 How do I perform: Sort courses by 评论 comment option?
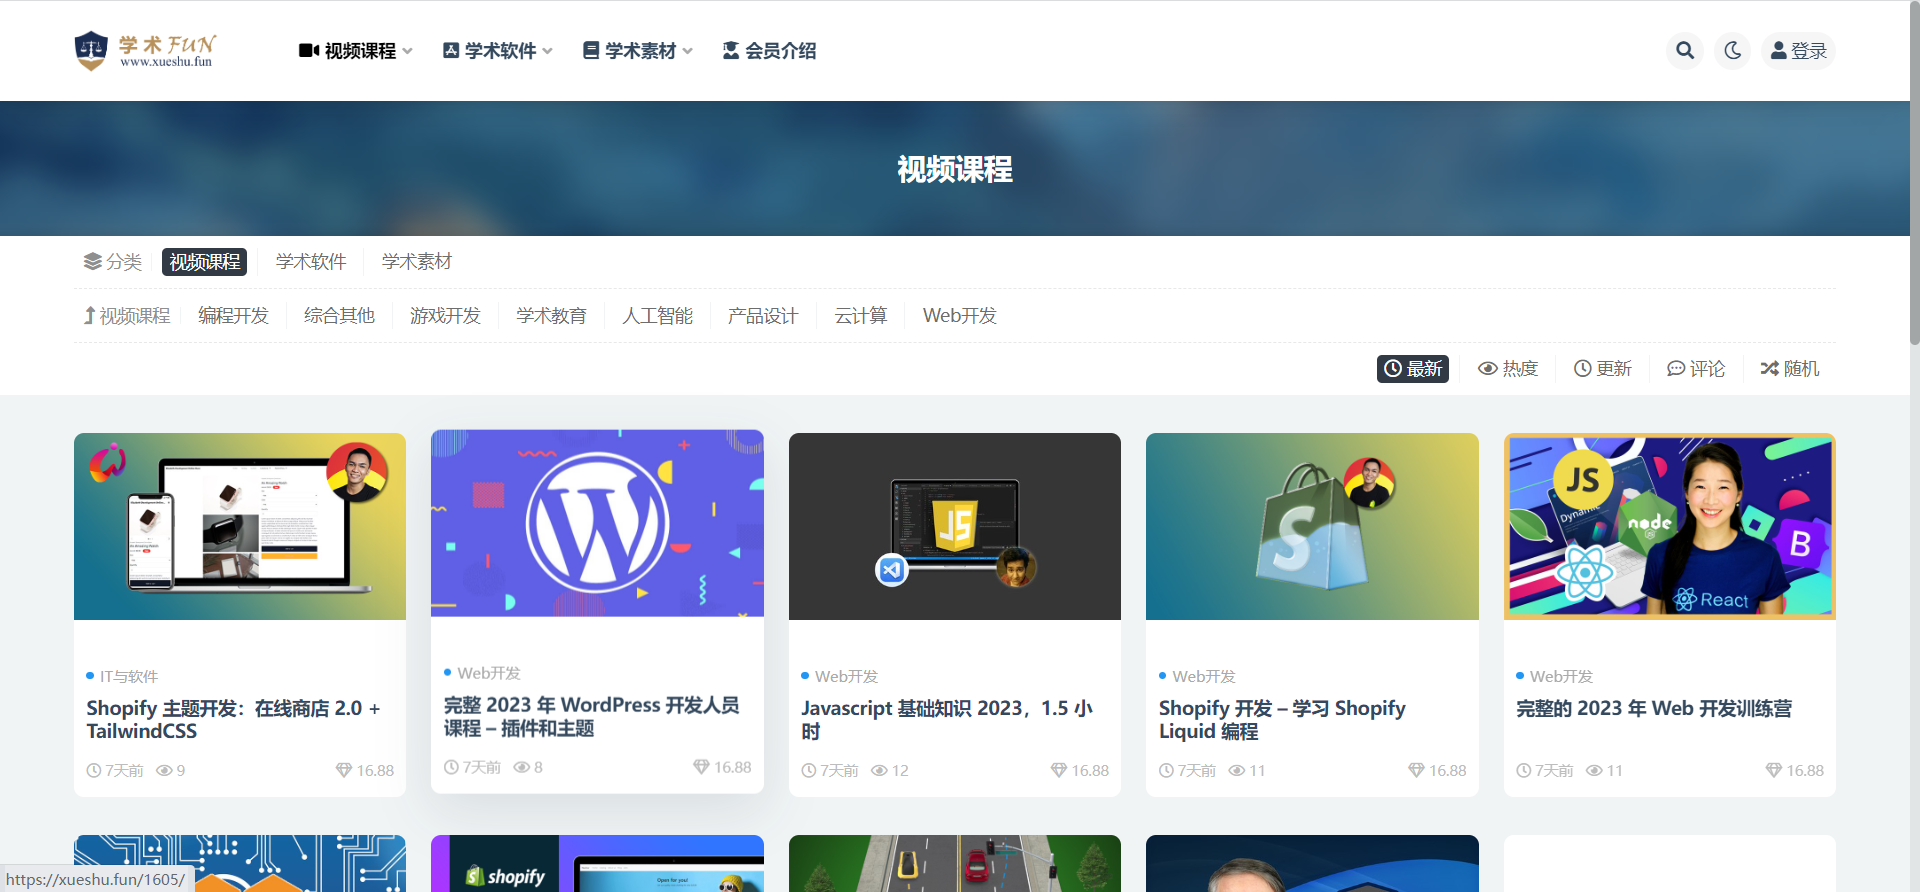[1696, 369]
